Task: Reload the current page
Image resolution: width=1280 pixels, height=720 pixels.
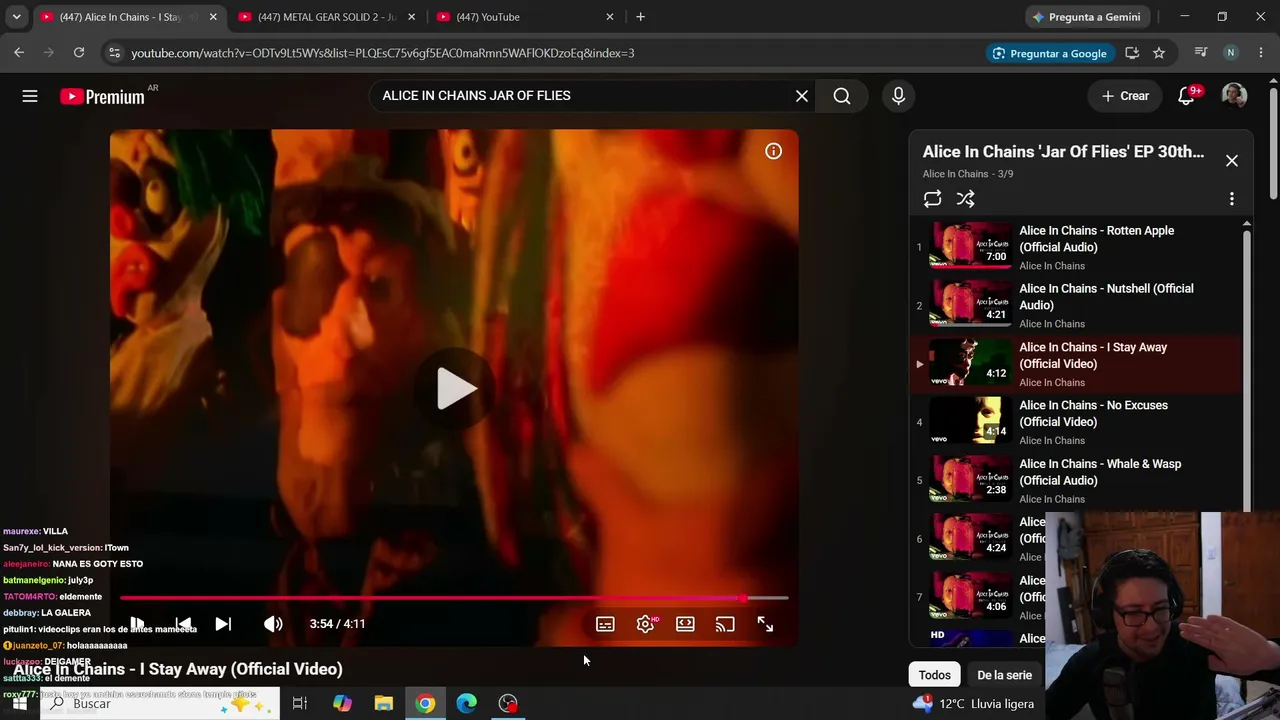Action: [79, 53]
